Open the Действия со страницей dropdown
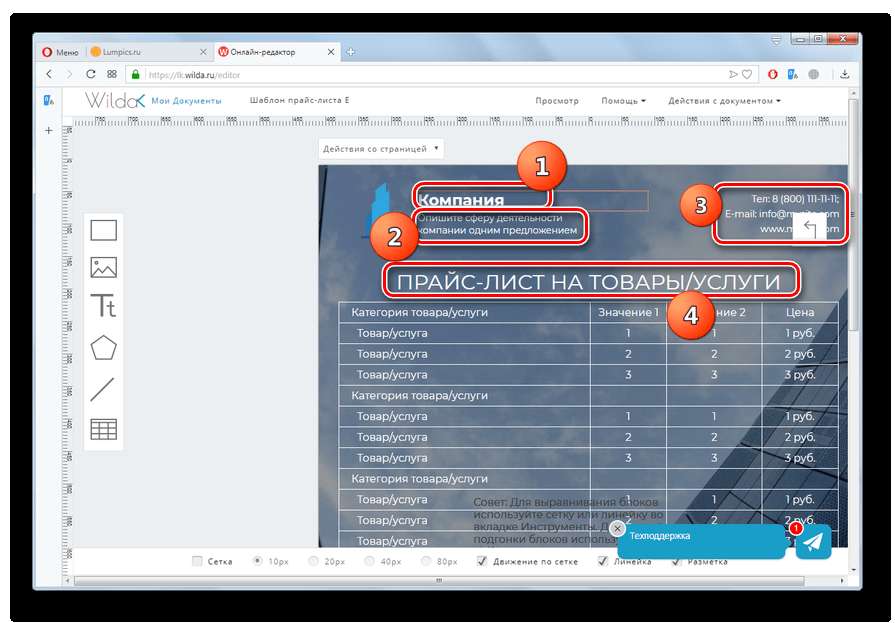The width and height of the screenshot is (895, 623). tap(381, 149)
